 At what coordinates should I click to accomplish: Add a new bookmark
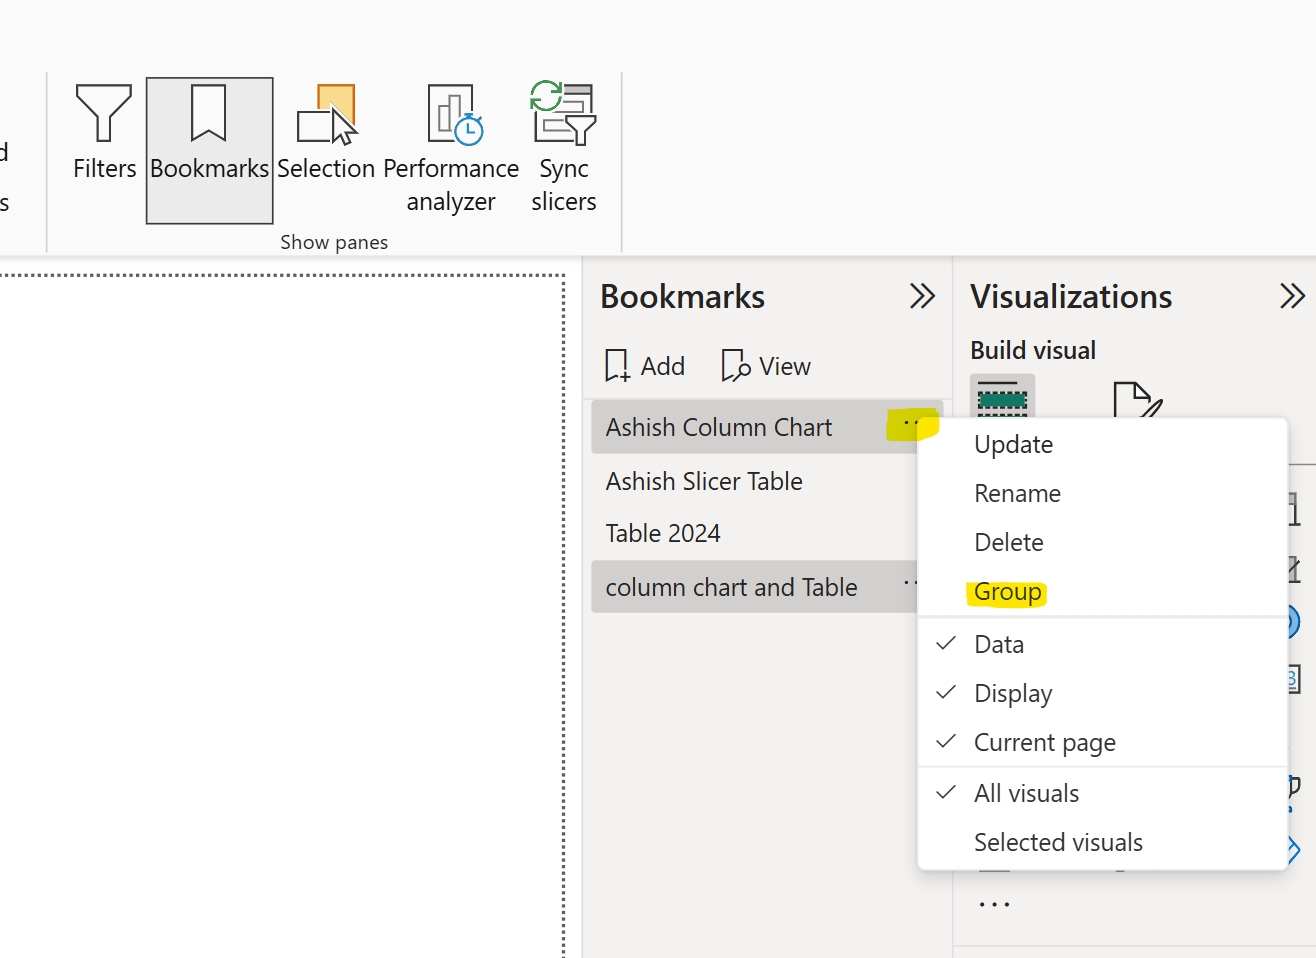(645, 366)
